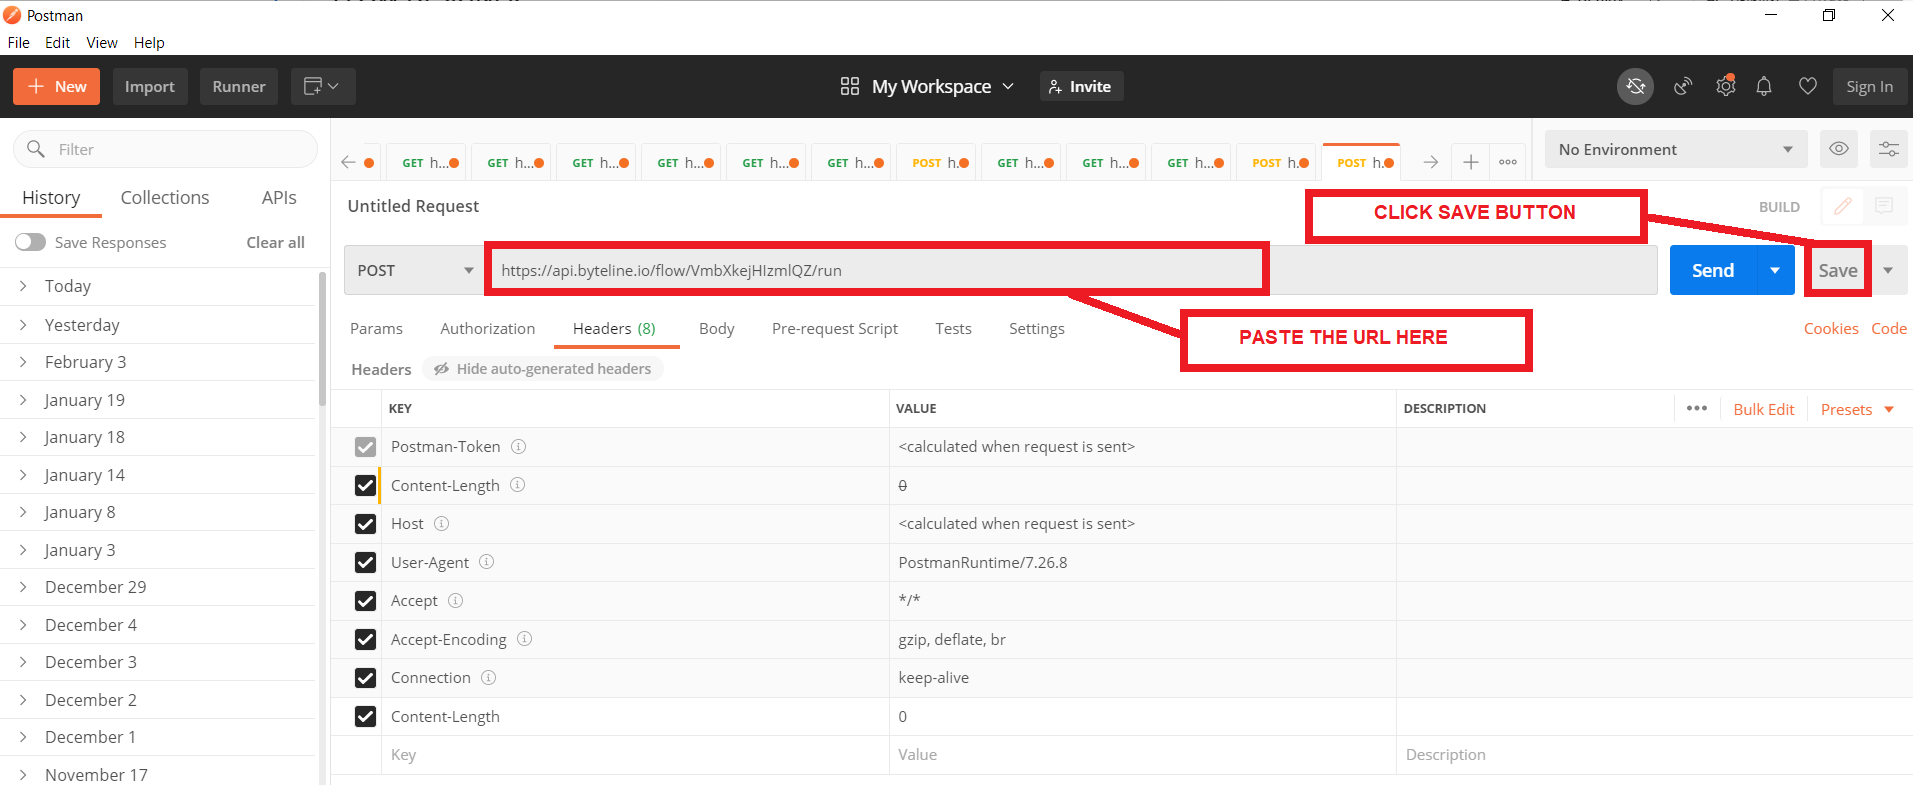Open the No Environment dropdown
Screen dimensions: 1913x785
pyautogui.click(x=1676, y=149)
